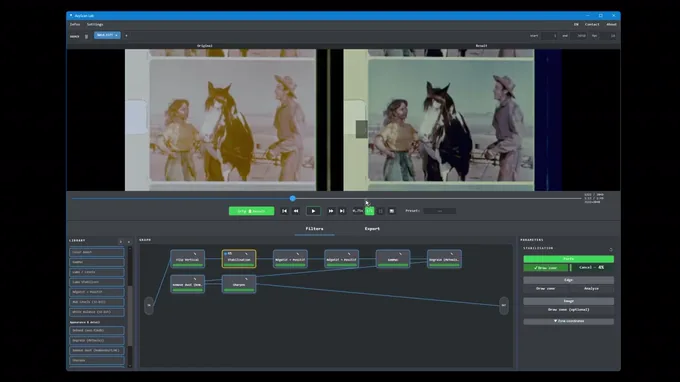Image resolution: width=680 pixels, height=382 pixels.
Task: Click the Edge section button
Action: click(569, 280)
